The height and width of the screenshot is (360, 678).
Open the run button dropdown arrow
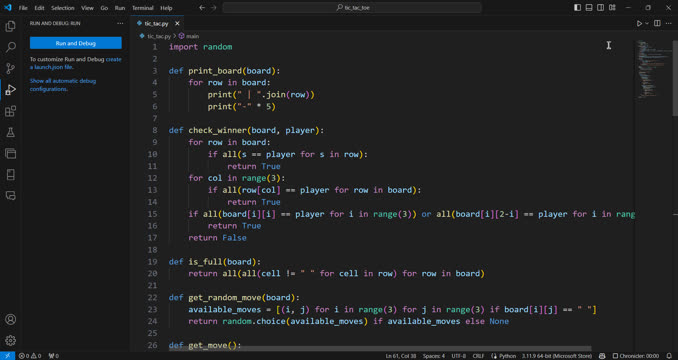647,23
